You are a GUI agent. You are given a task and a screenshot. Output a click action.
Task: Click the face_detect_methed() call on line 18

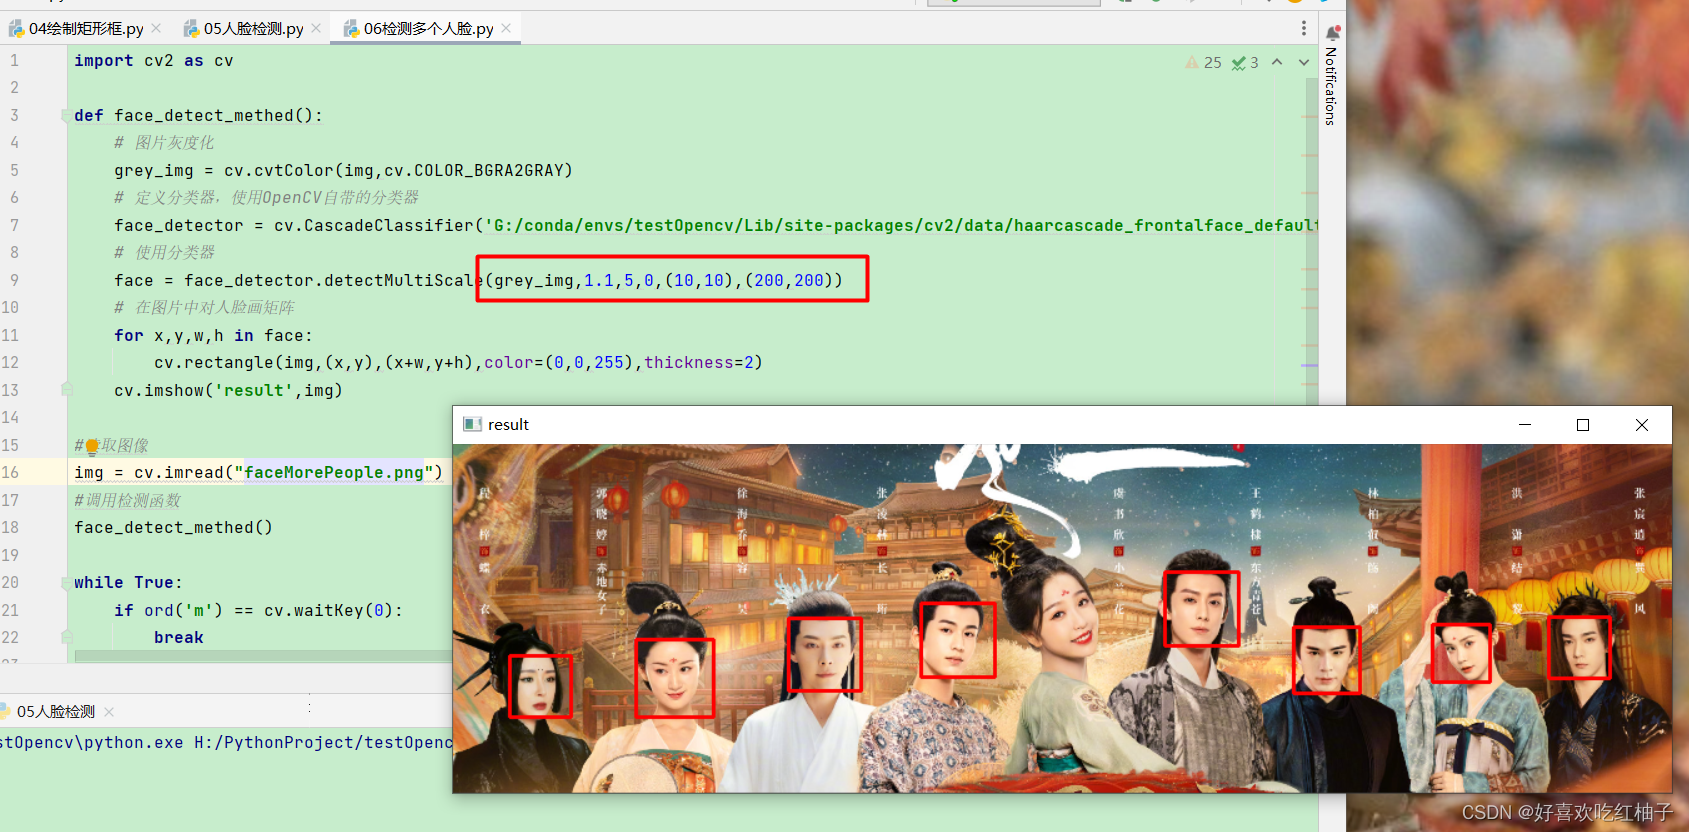point(173,527)
